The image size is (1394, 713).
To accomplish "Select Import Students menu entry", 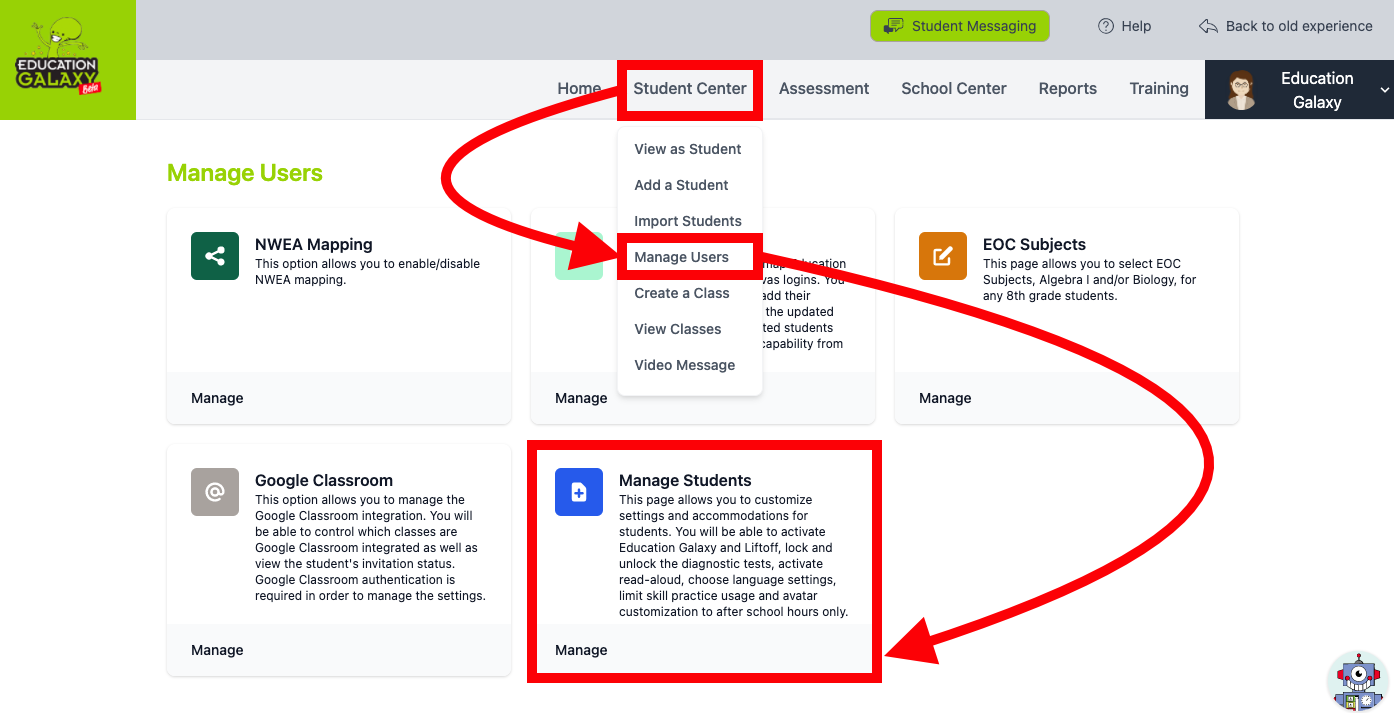I will (x=688, y=221).
